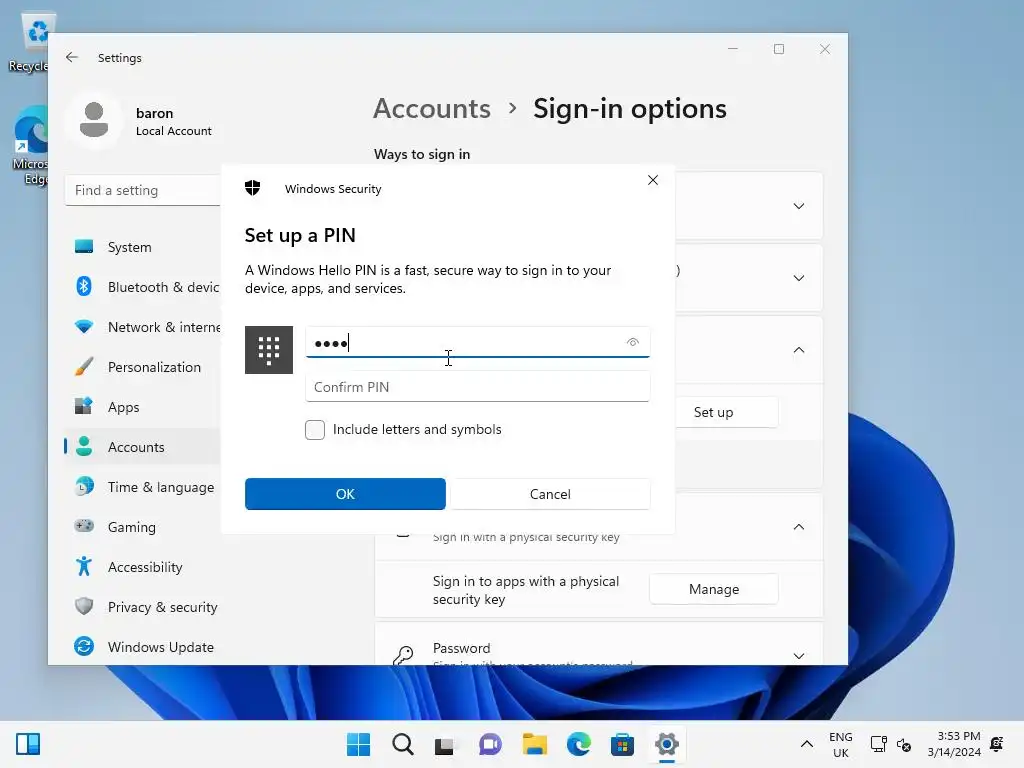Image resolution: width=1024 pixels, height=768 pixels.
Task: Click the Accounts breadcrumb link
Action: pyautogui.click(x=432, y=108)
